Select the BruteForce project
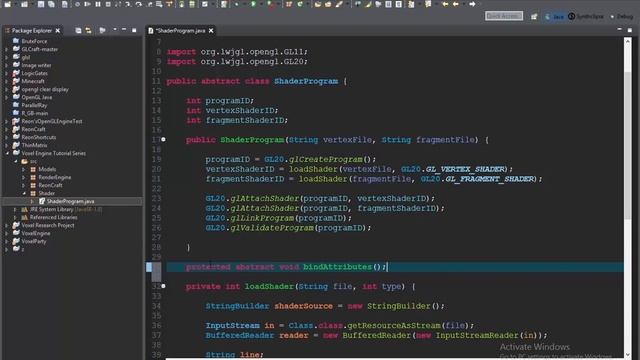The image size is (640, 360). coord(34,41)
